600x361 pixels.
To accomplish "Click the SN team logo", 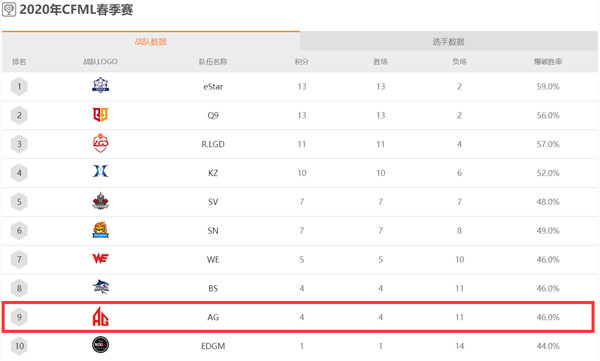I will point(101,230).
